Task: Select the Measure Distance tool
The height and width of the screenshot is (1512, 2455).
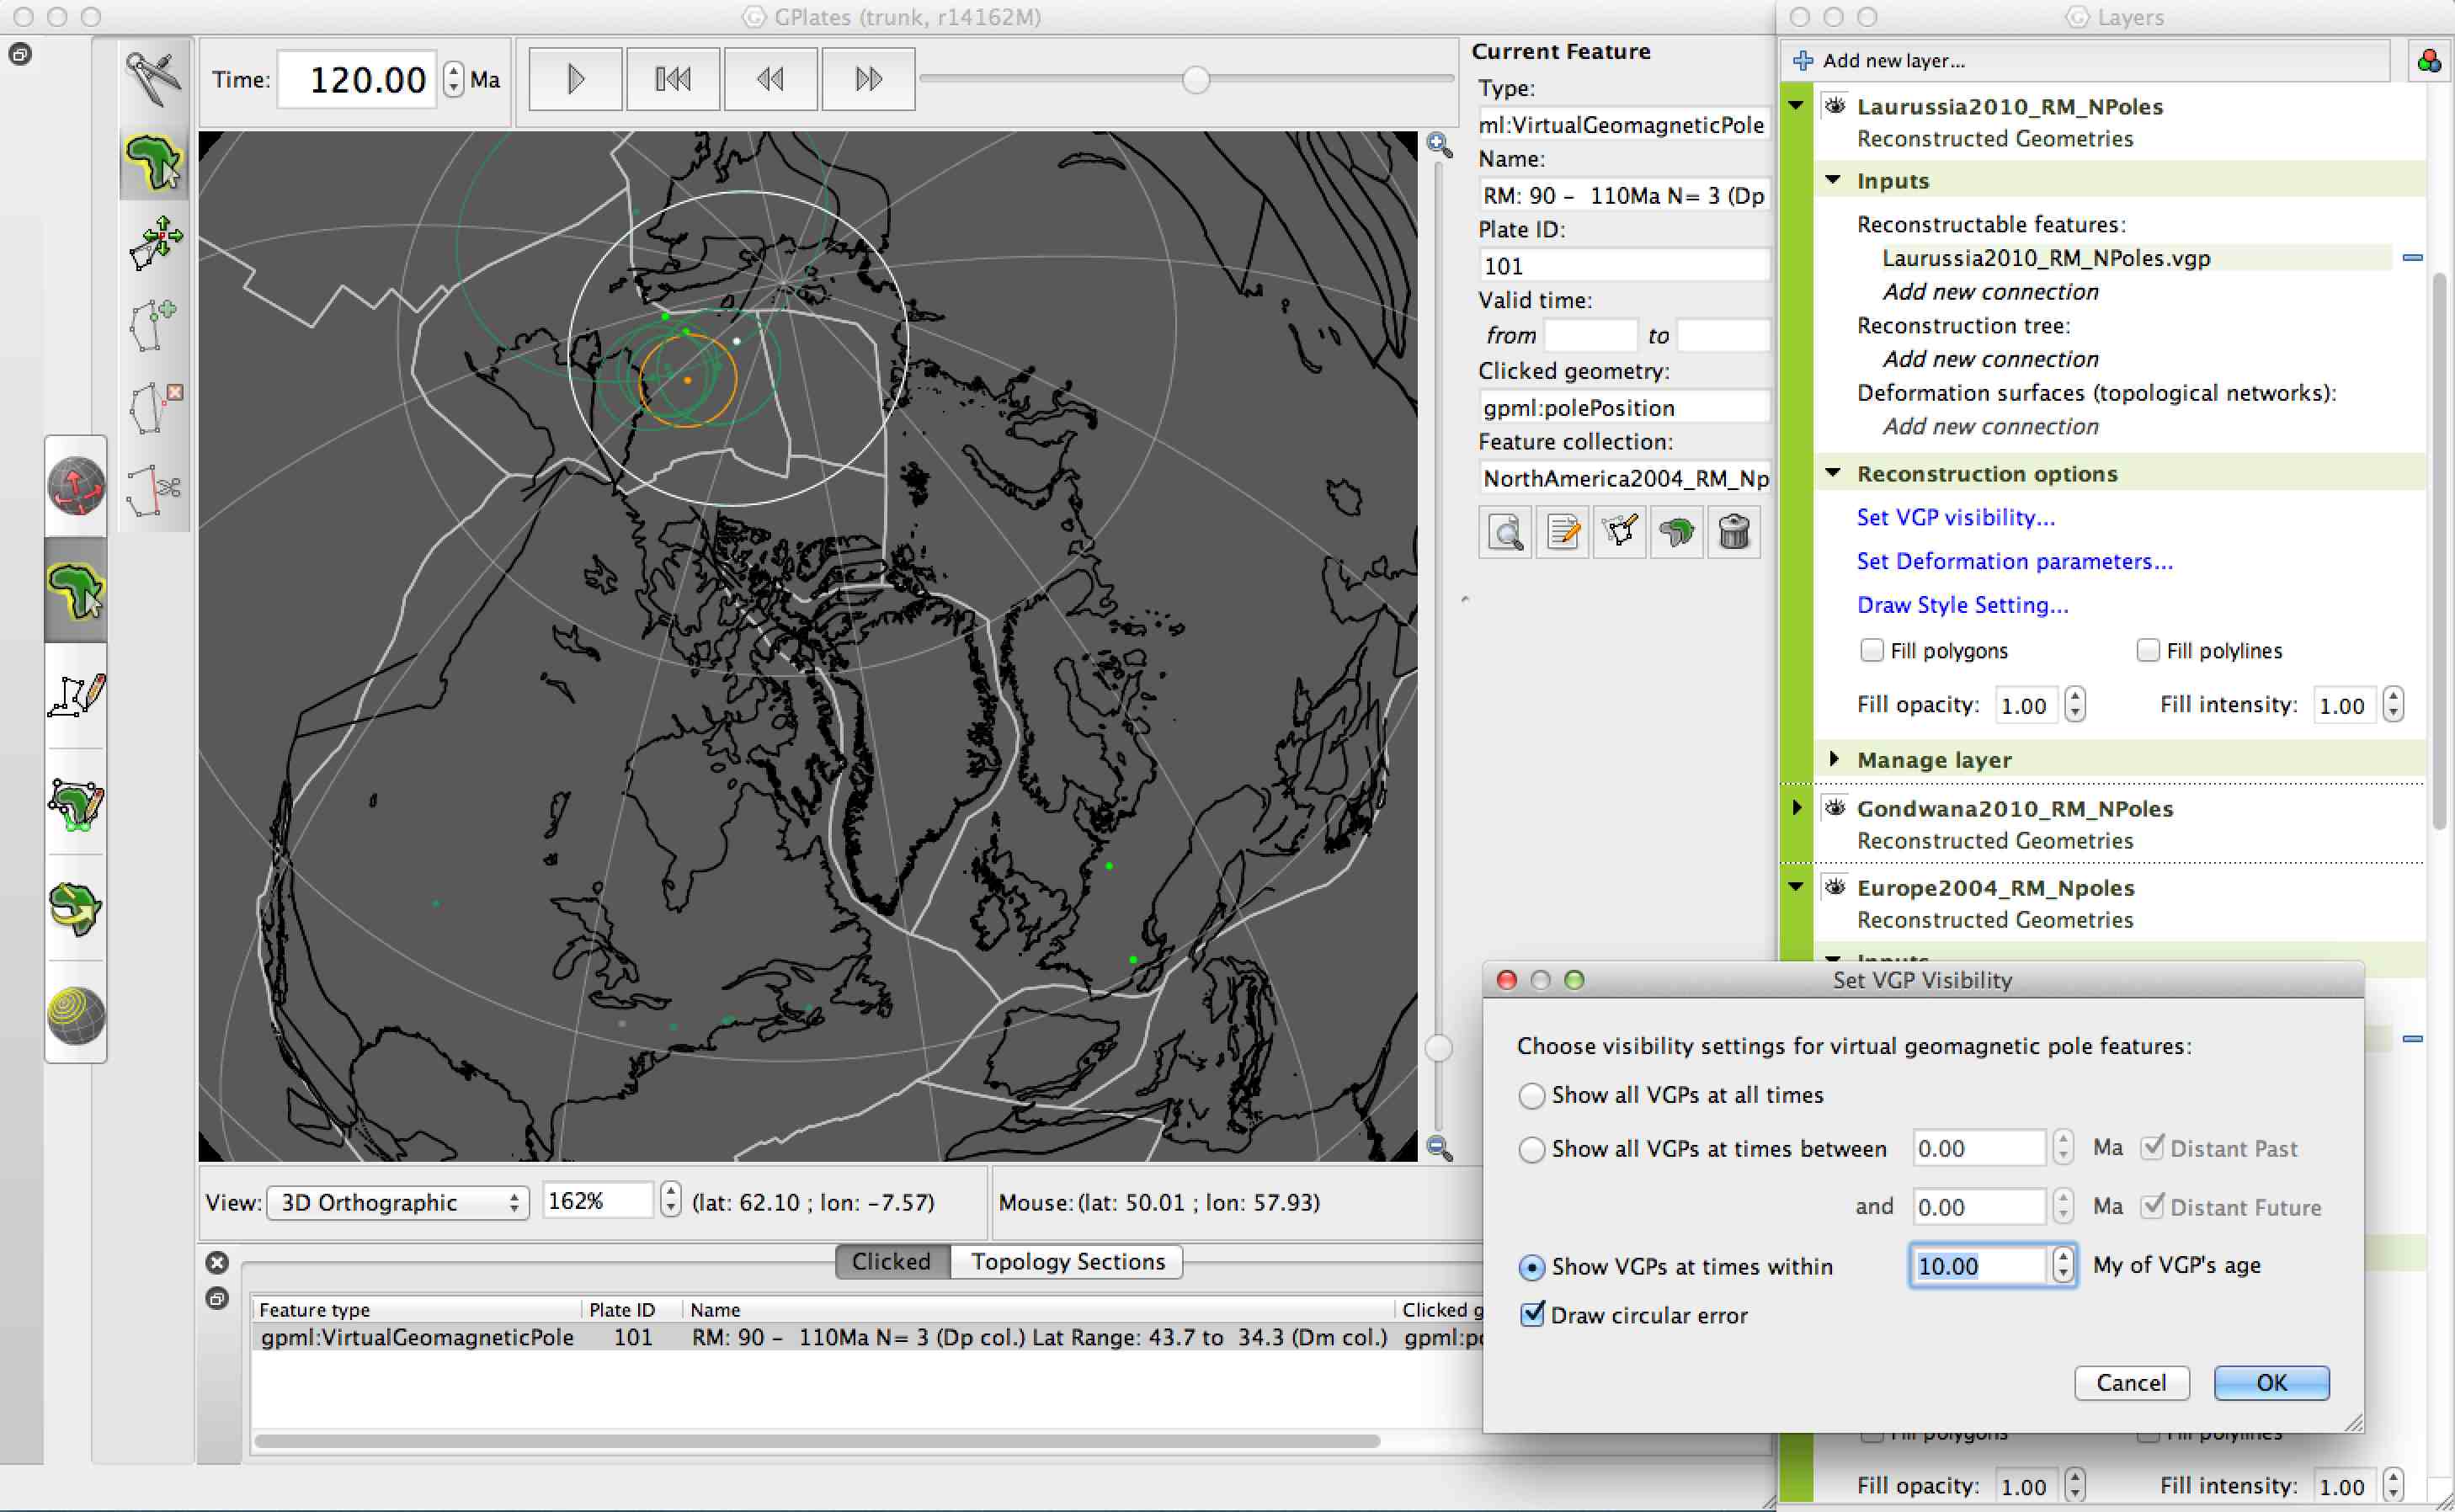Action: tap(153, 79)
